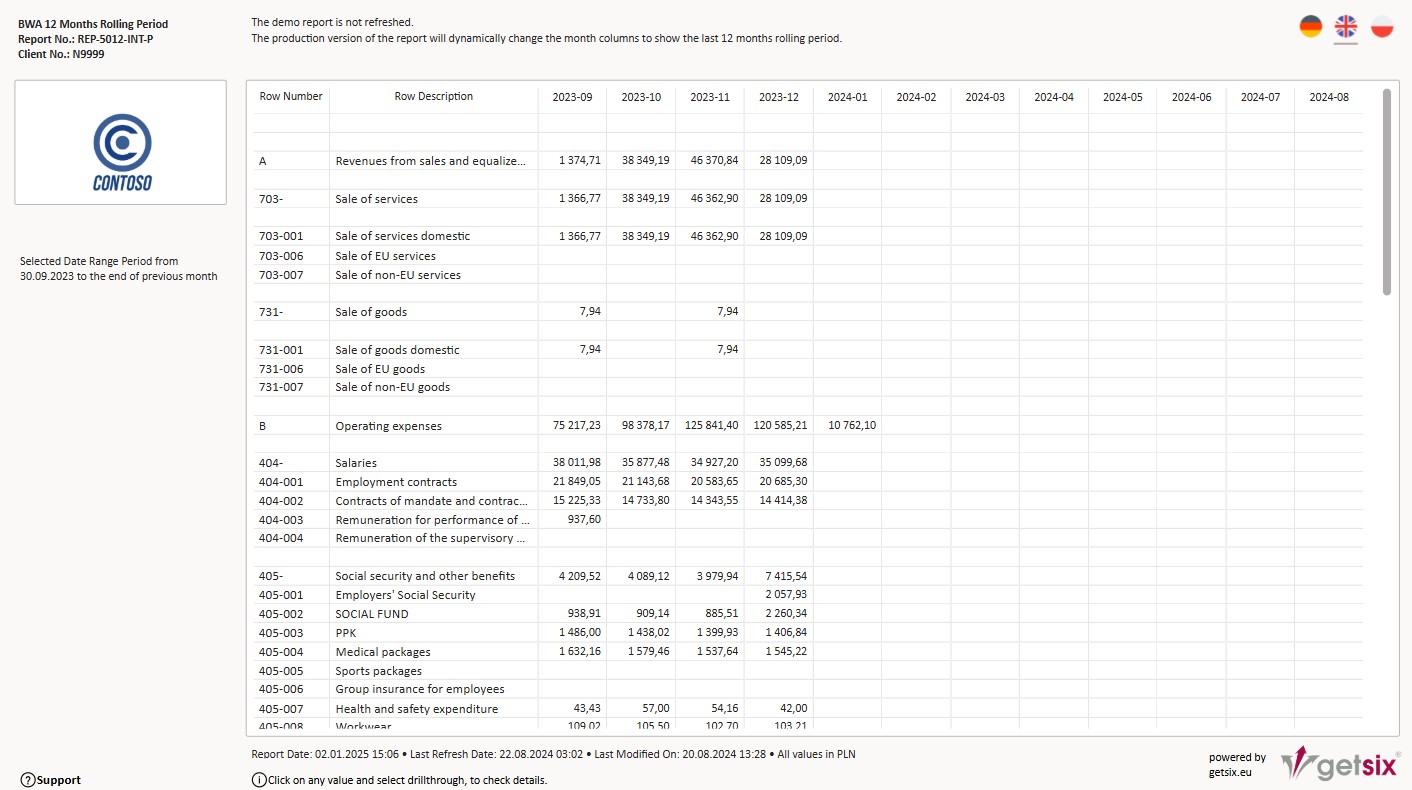Click the 2024-08 column header
The width and height of the screenshot is (1412, 790).
pos(1329,98)
